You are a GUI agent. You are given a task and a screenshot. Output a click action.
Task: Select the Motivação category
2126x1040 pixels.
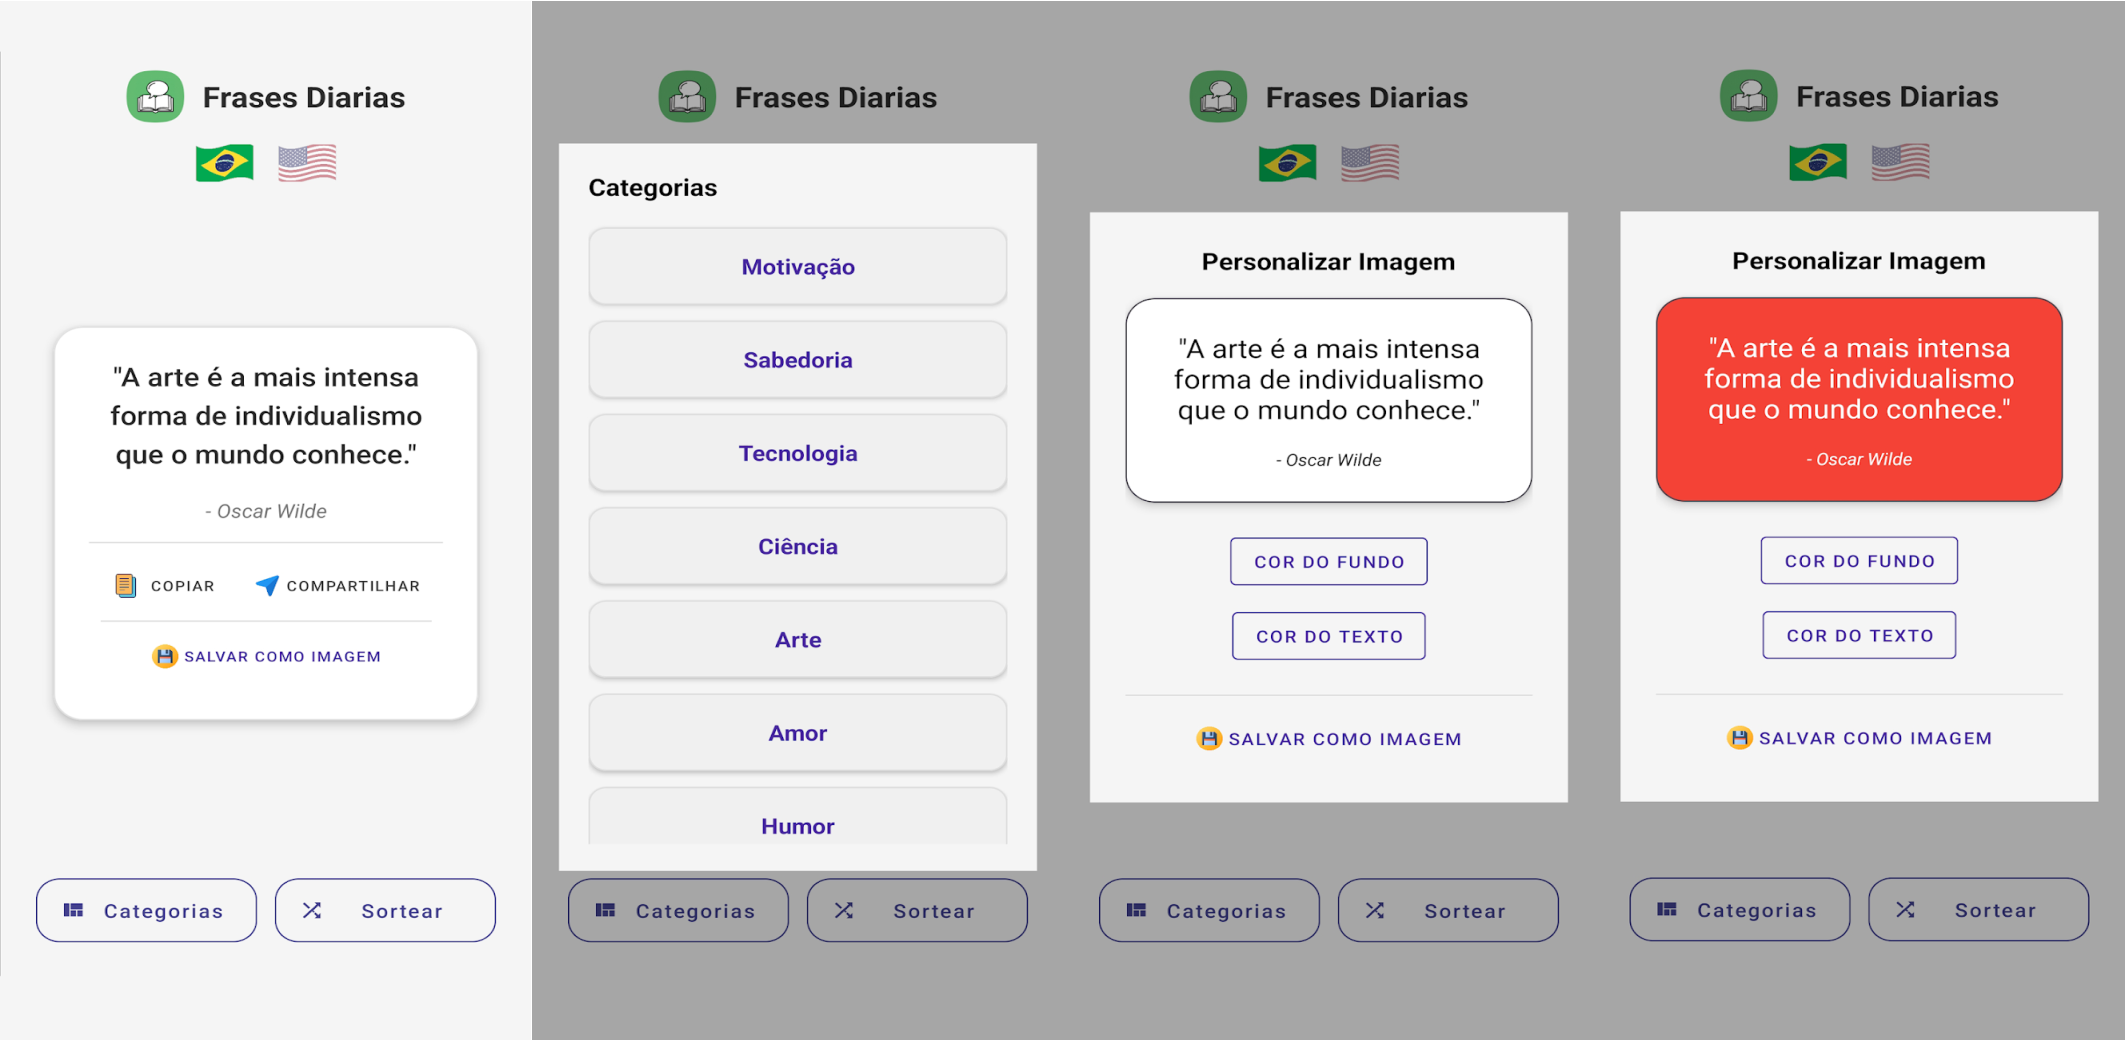click(797, 266)
